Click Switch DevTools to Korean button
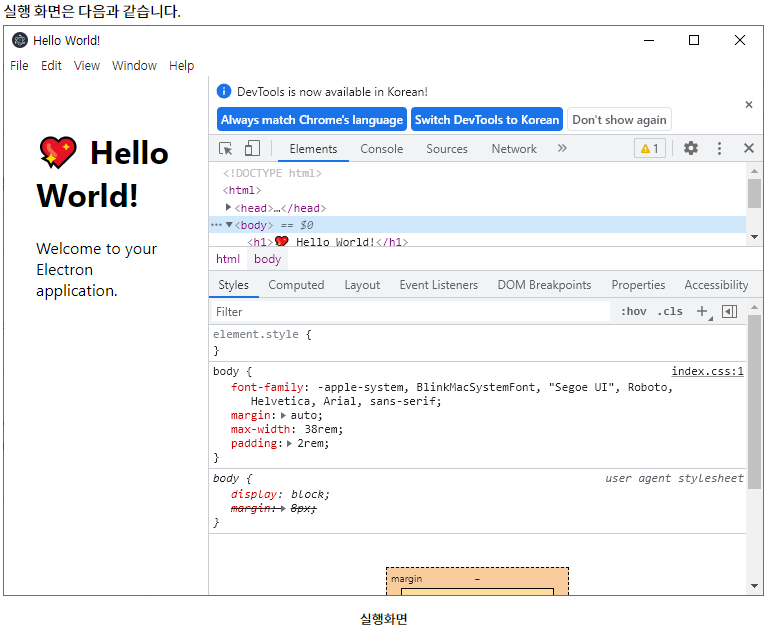The height and width of the screenshot is (641, 766). pos(487,119)
